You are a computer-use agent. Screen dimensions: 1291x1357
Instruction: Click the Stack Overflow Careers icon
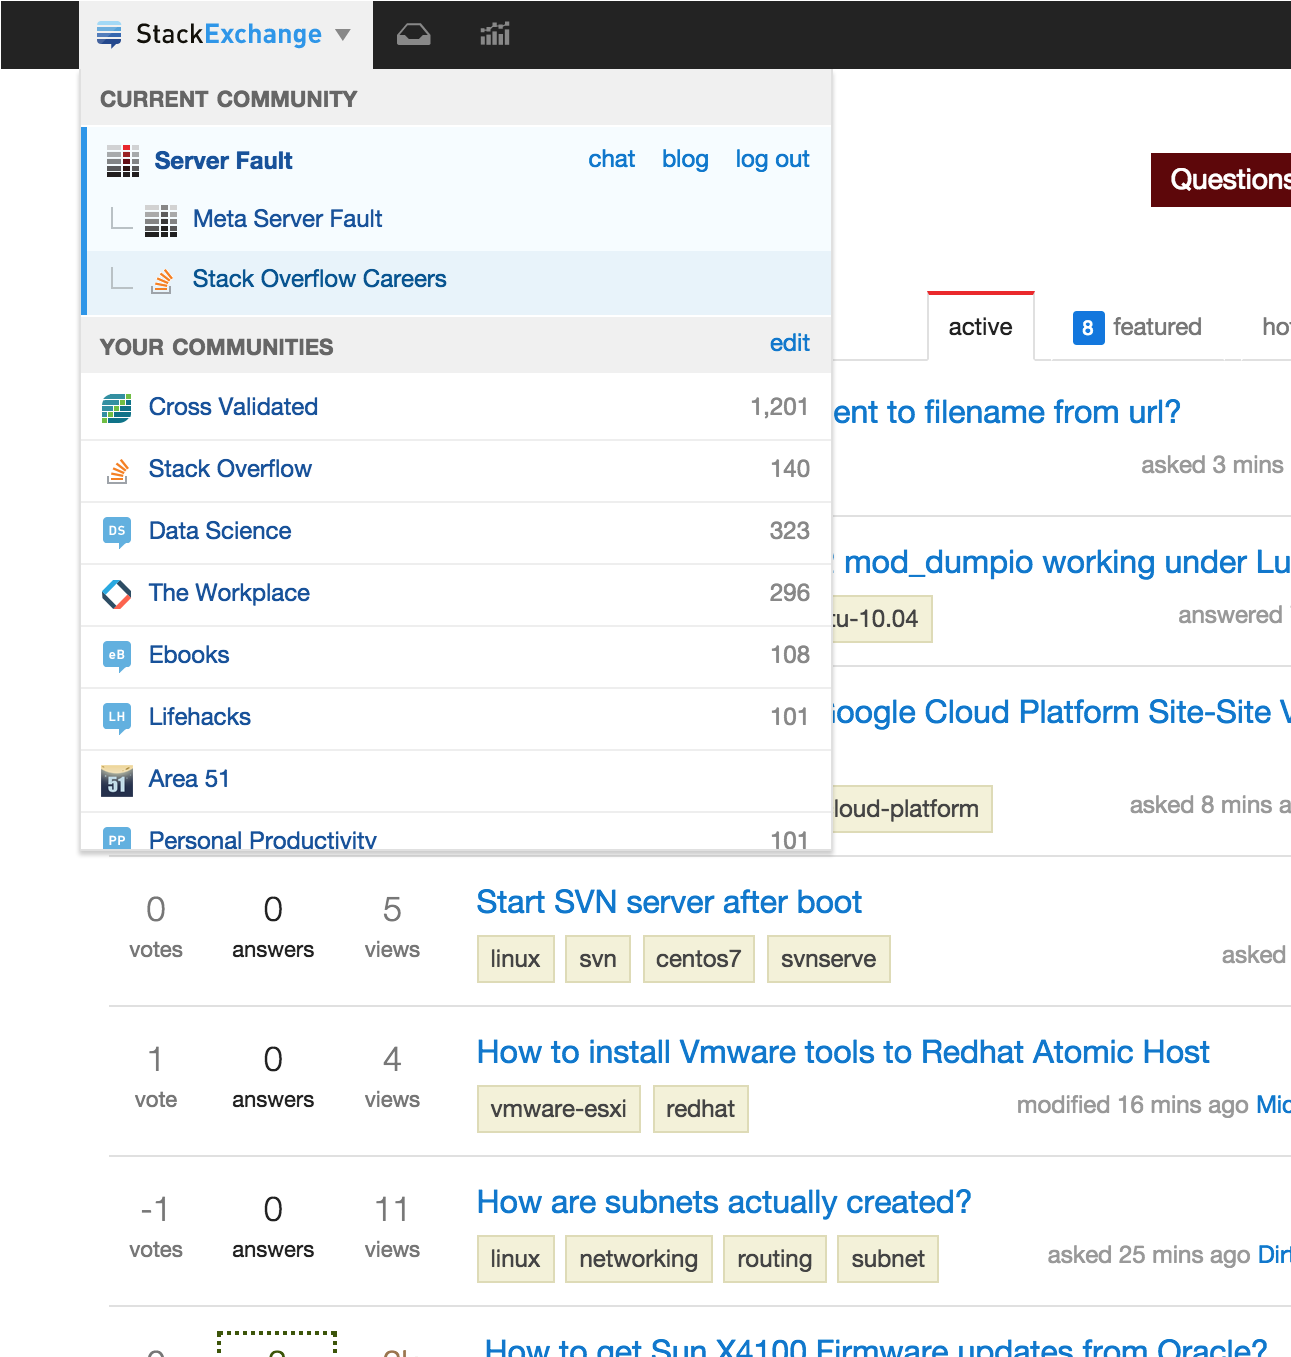pyautogui.click(x=161, y=280)
